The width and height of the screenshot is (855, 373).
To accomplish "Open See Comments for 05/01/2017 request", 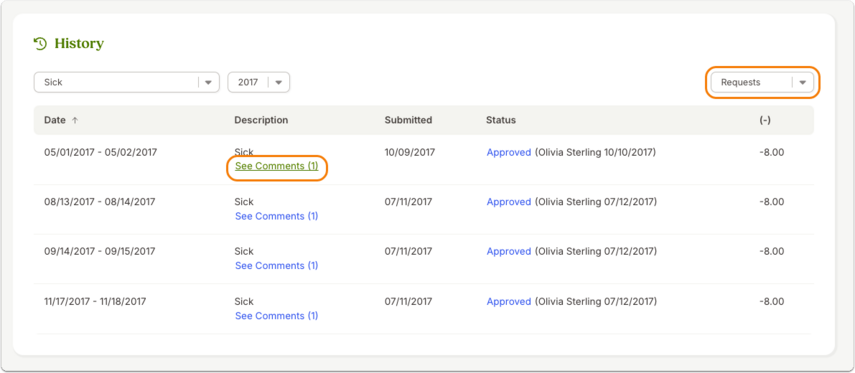I will coord(276,166).
